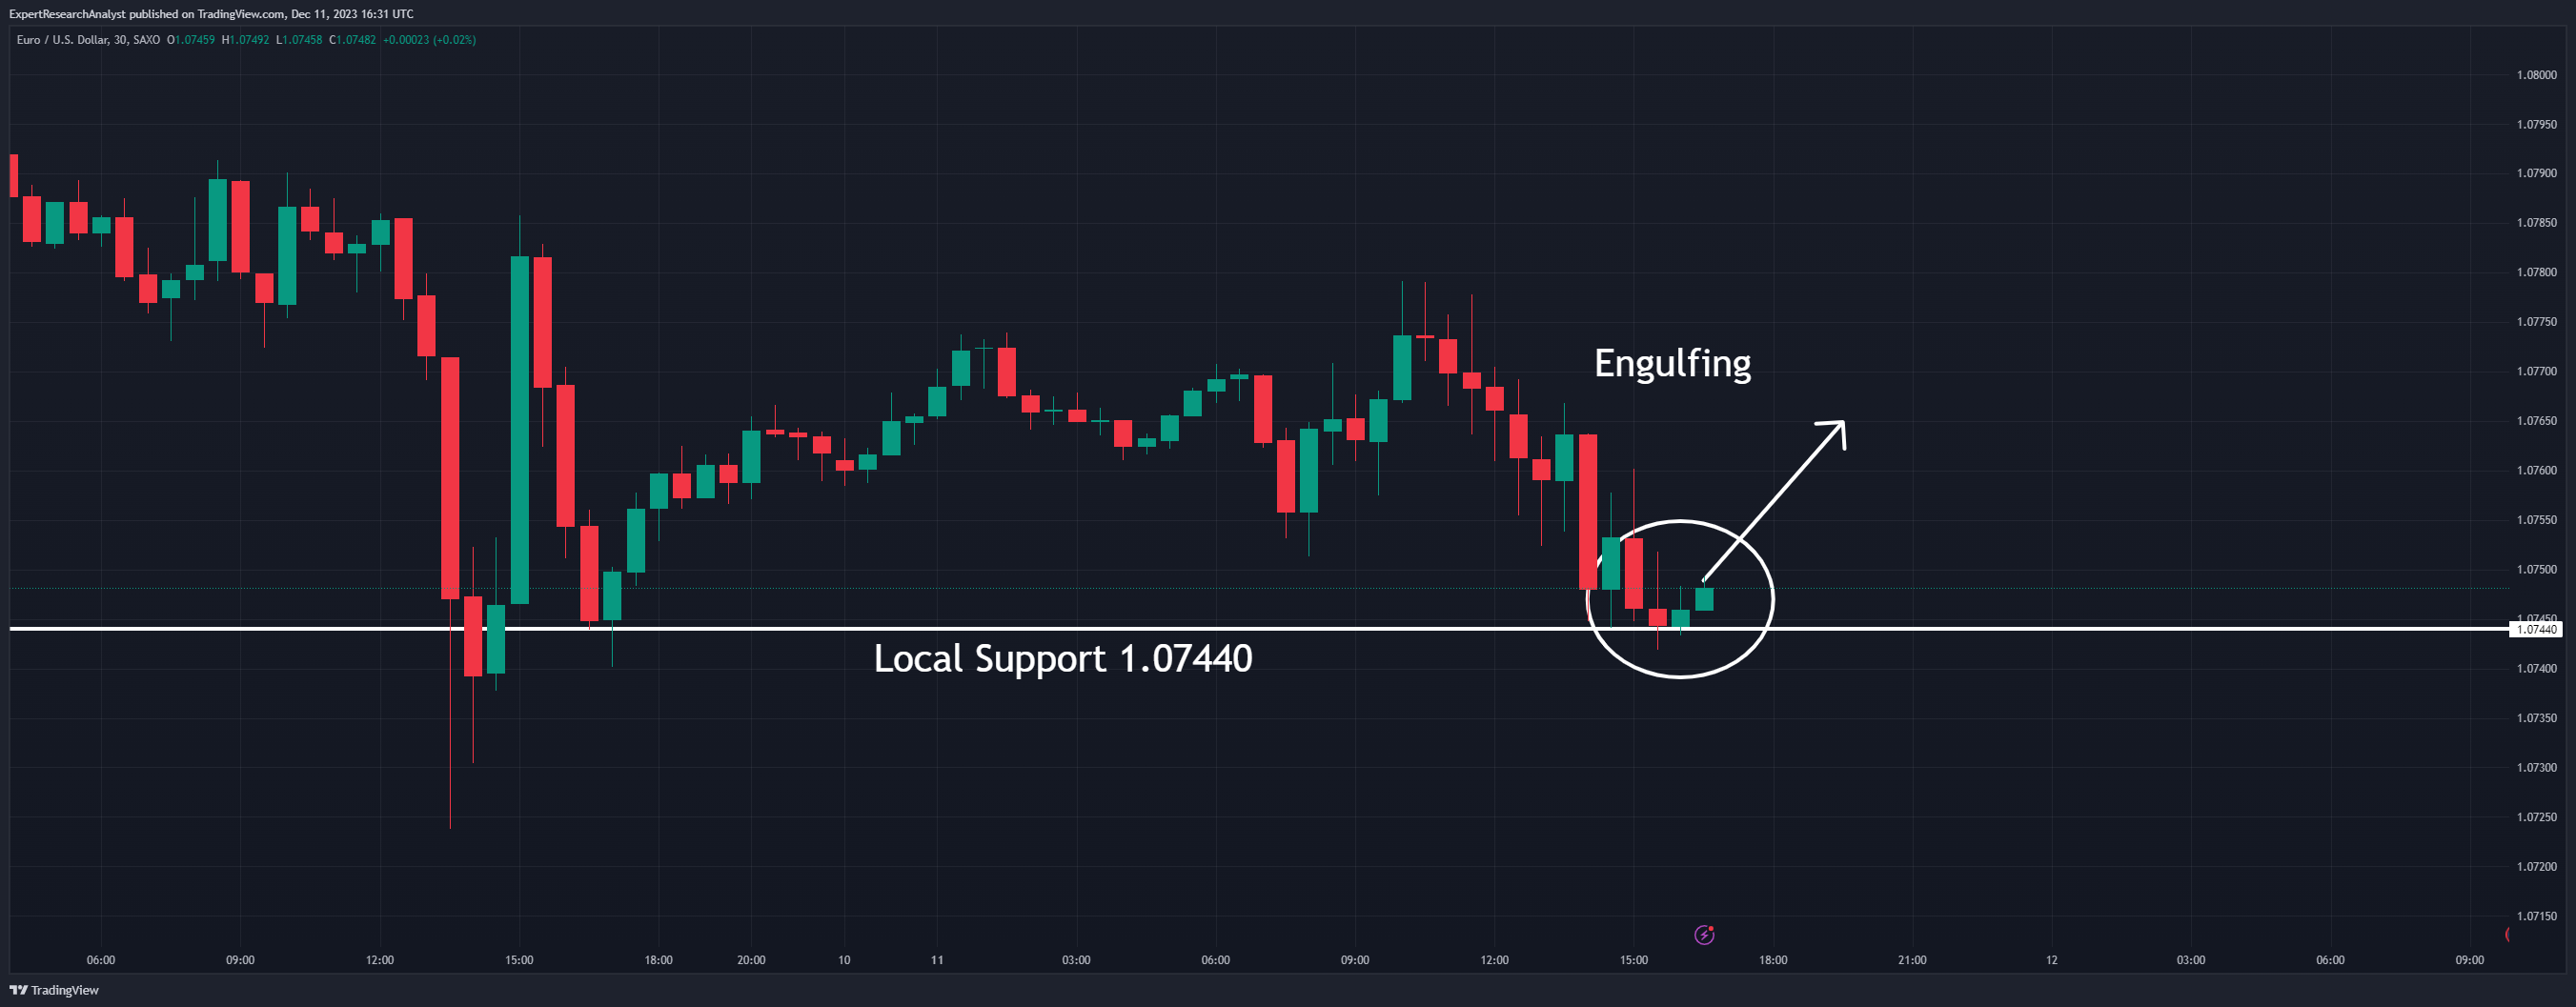Click the lightning event icon near 16:30
Screen dimensions: 2576x1007
pyautogui.click(x=1704, y=935)
